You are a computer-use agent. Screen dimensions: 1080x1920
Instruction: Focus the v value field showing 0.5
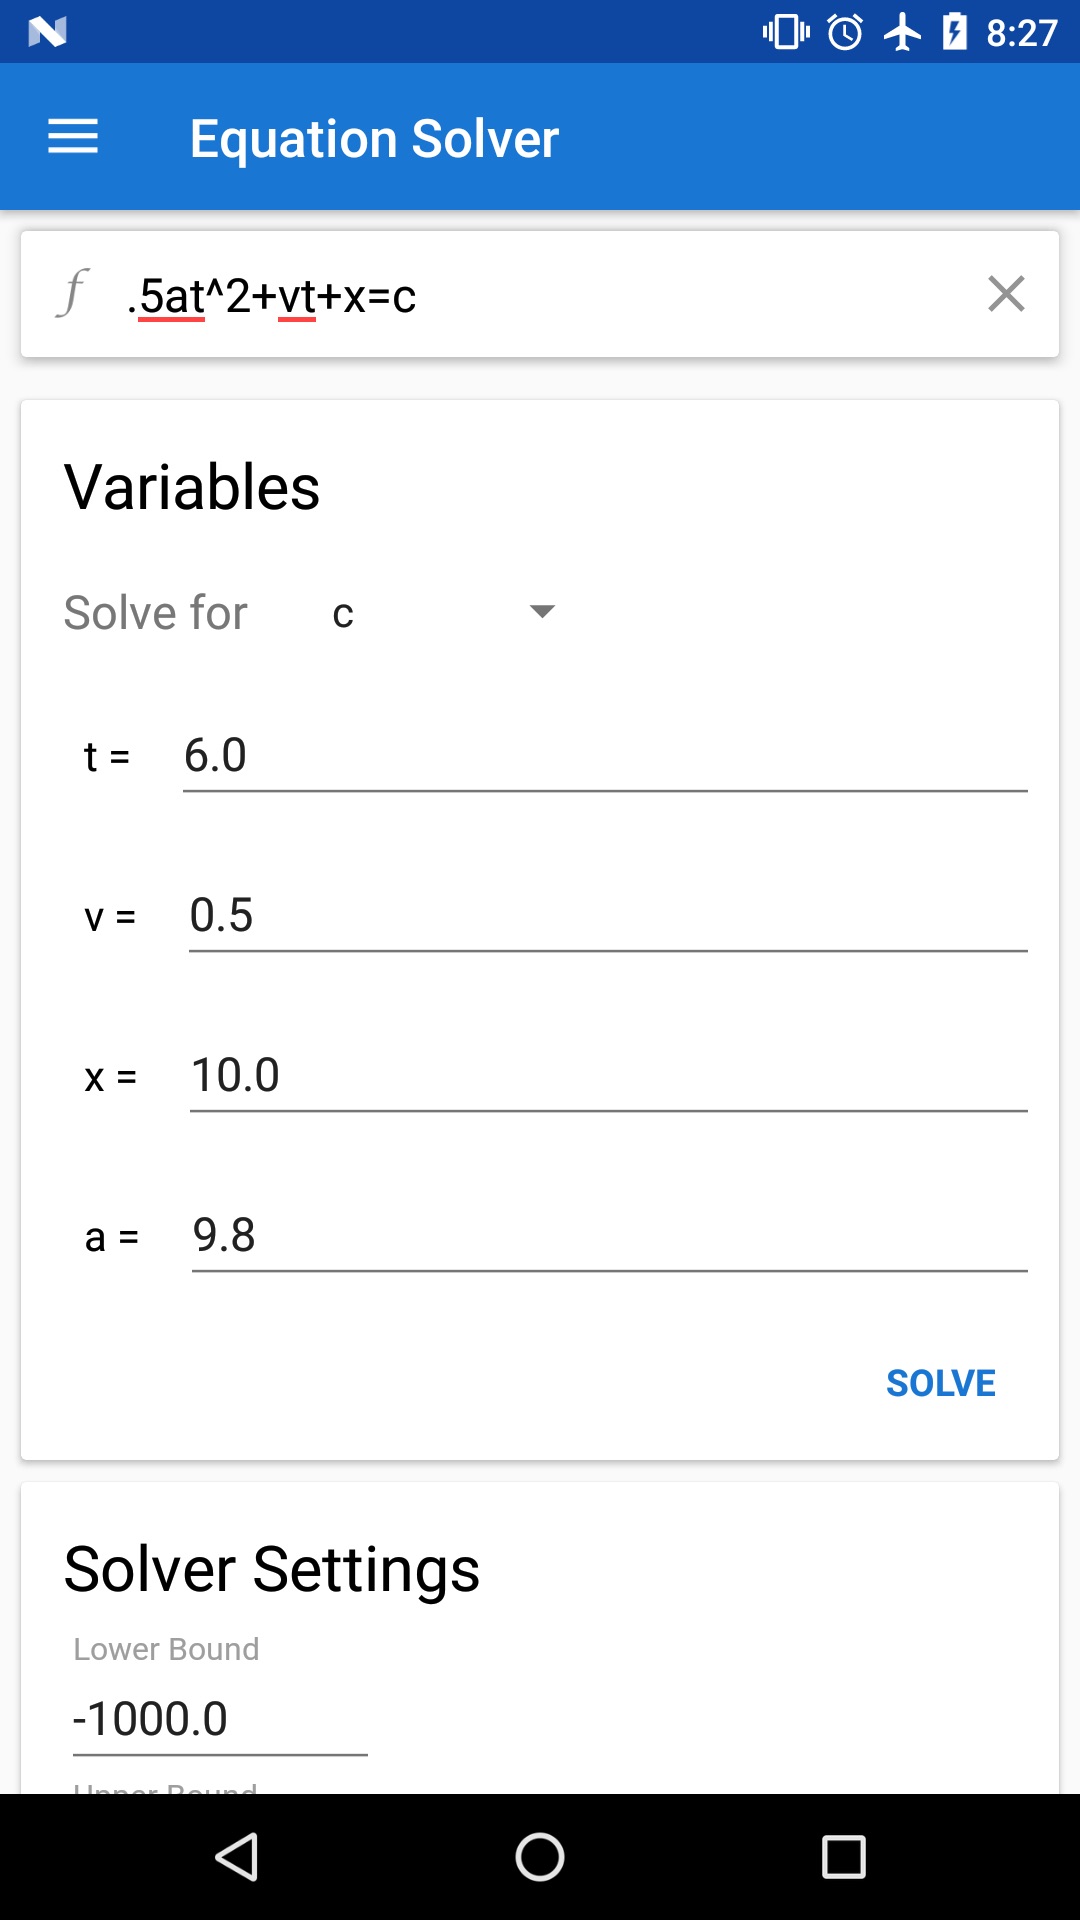tap(607, 916)
